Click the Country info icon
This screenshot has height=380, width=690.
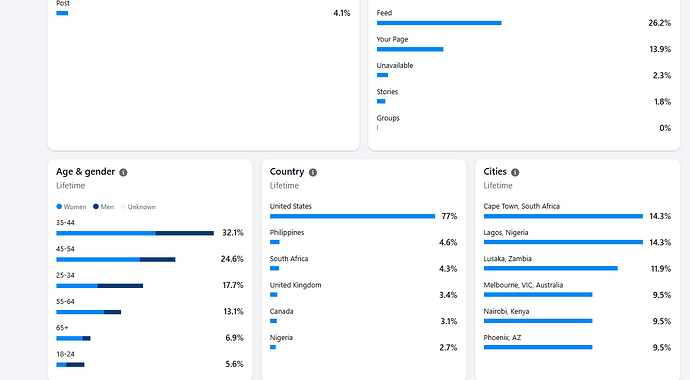313,172
